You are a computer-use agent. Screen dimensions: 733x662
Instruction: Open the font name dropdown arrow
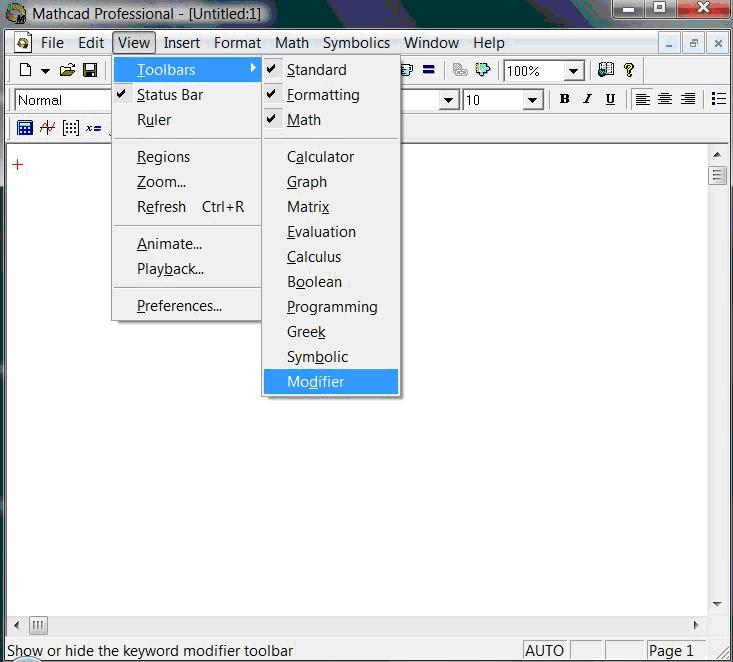448,100
